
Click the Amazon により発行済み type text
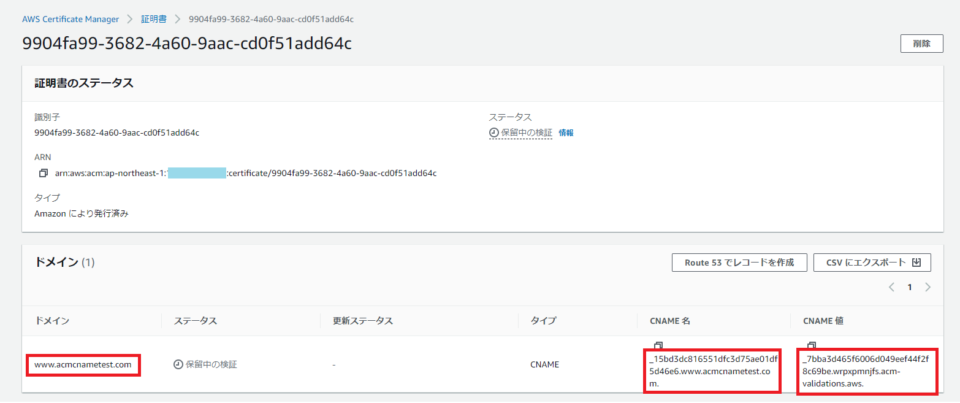[x=81, y=214]
